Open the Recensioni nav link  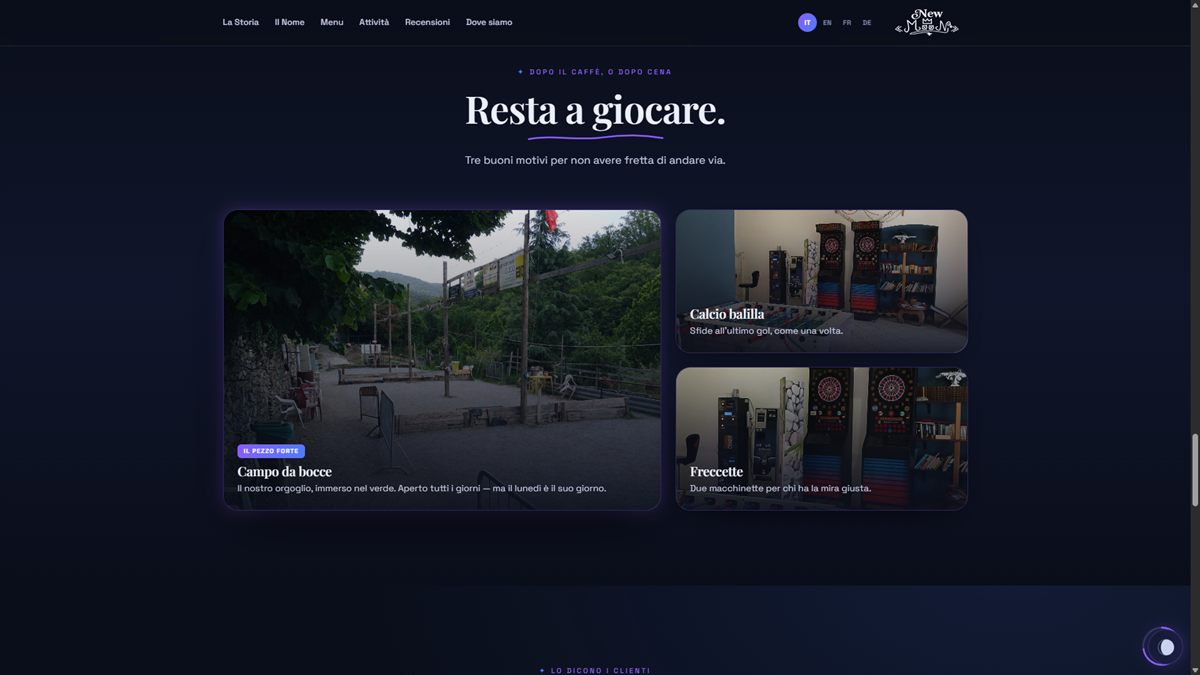(427, 22)
